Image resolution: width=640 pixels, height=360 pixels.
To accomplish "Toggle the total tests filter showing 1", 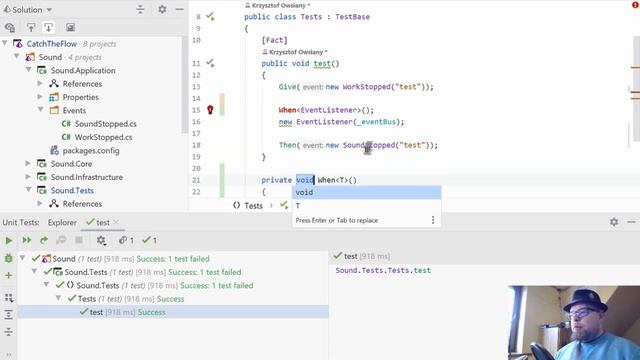I will tap(126, 240).
